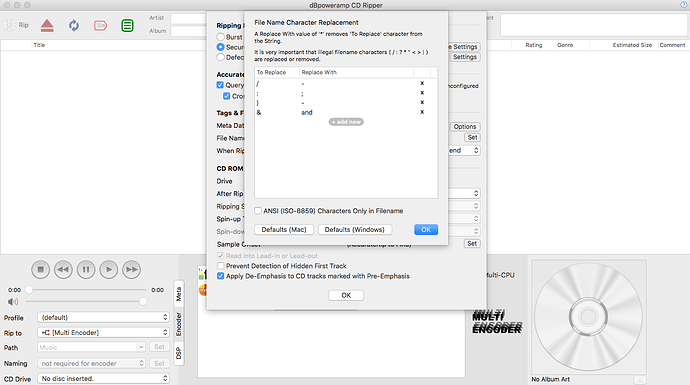Open the green options list icon

coord(127,26)
